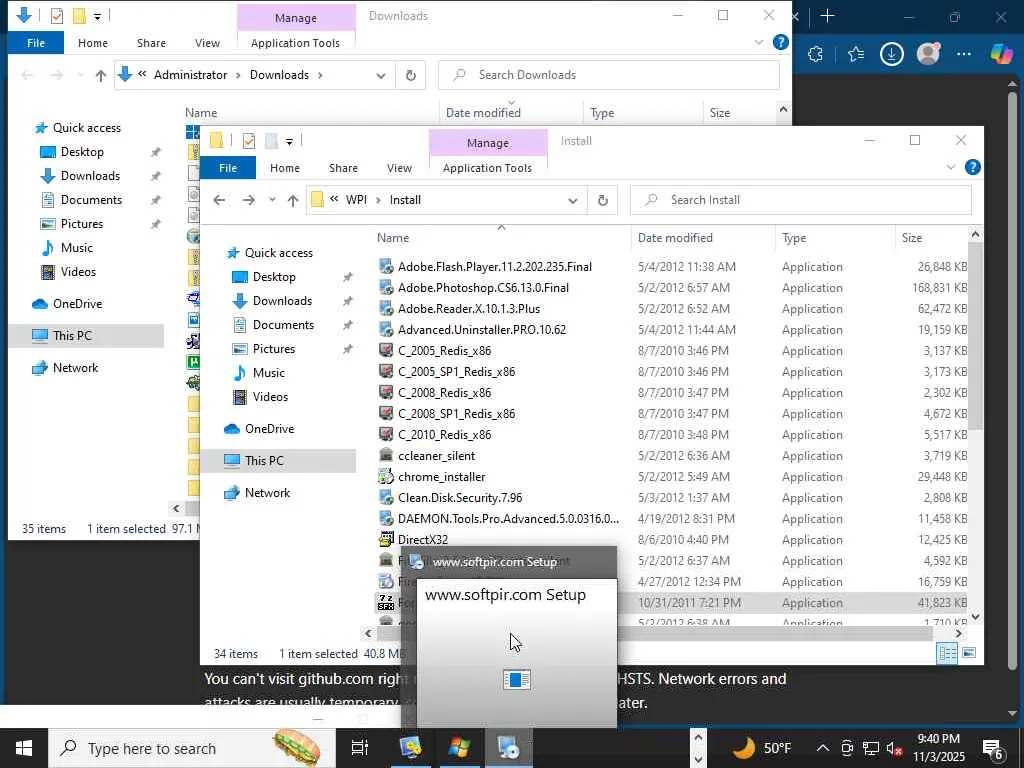Open the Home ribbon tab in Install window
Screen dimensions: 1024x768
click(x=285, y=168)
